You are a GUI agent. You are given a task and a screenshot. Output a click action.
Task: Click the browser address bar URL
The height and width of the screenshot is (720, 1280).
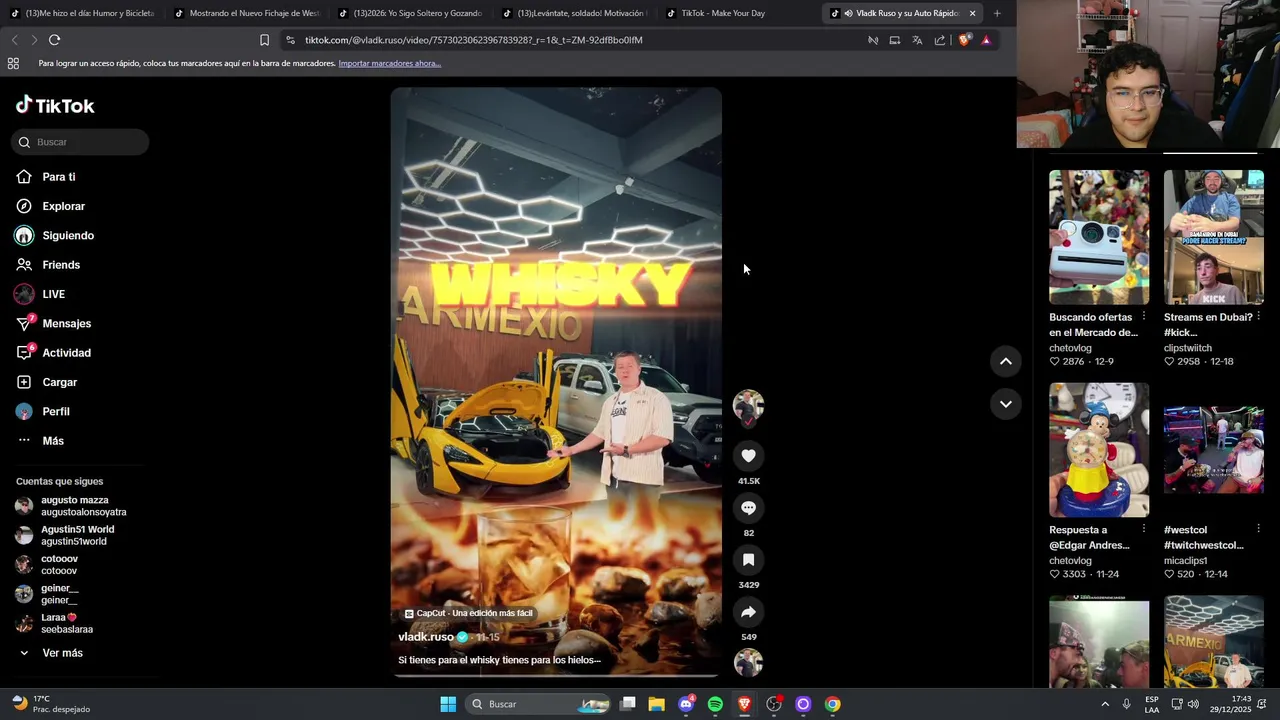coord(473,40)
